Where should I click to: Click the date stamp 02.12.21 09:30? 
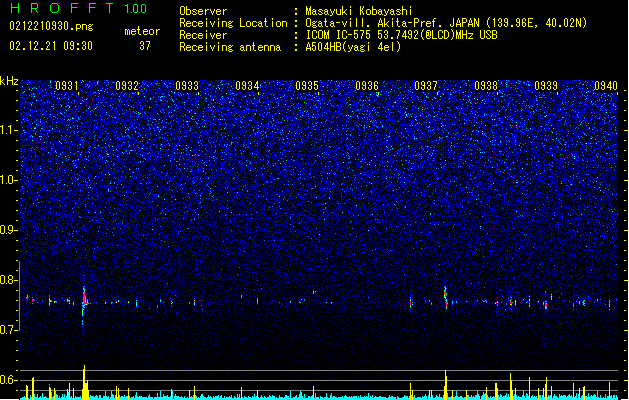(51, 46)
